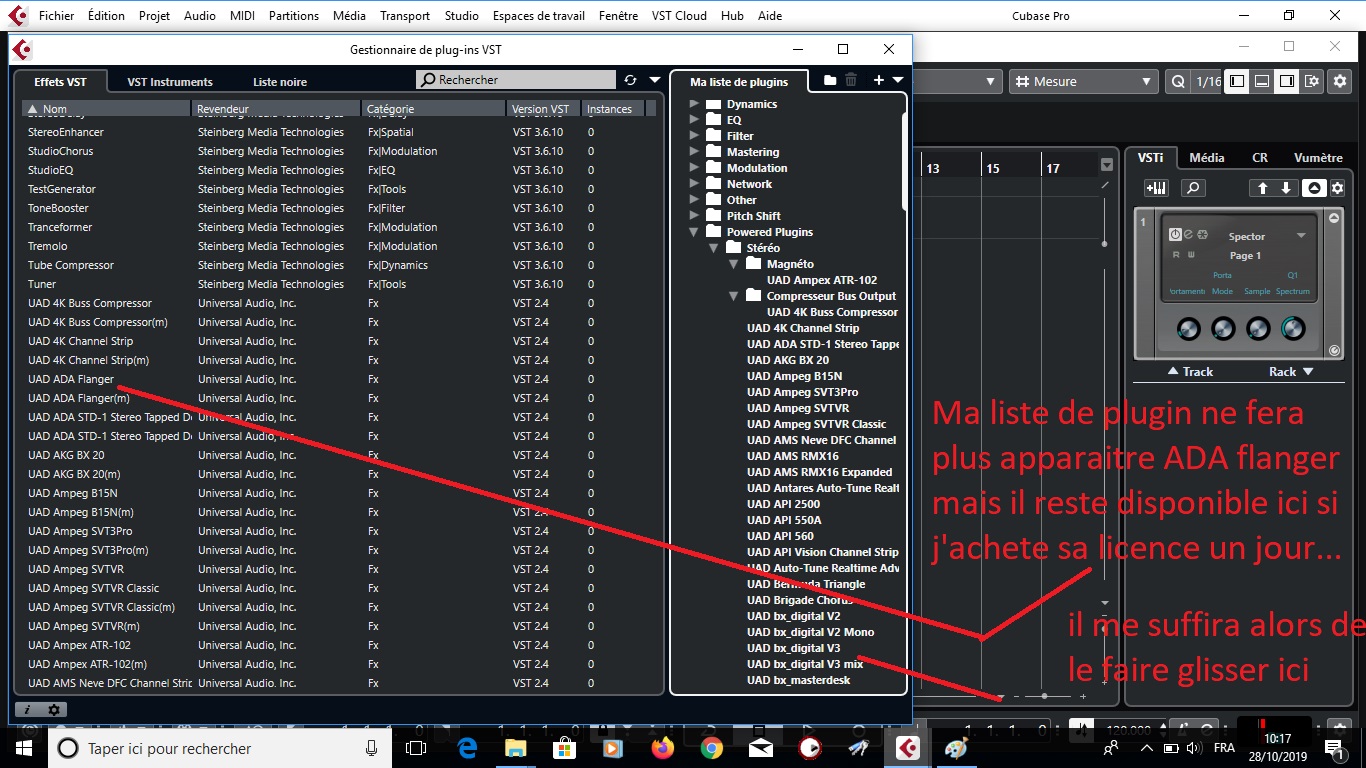Rescan plugins with the refresh icon
1366x768 pixels.
[629, 79]
